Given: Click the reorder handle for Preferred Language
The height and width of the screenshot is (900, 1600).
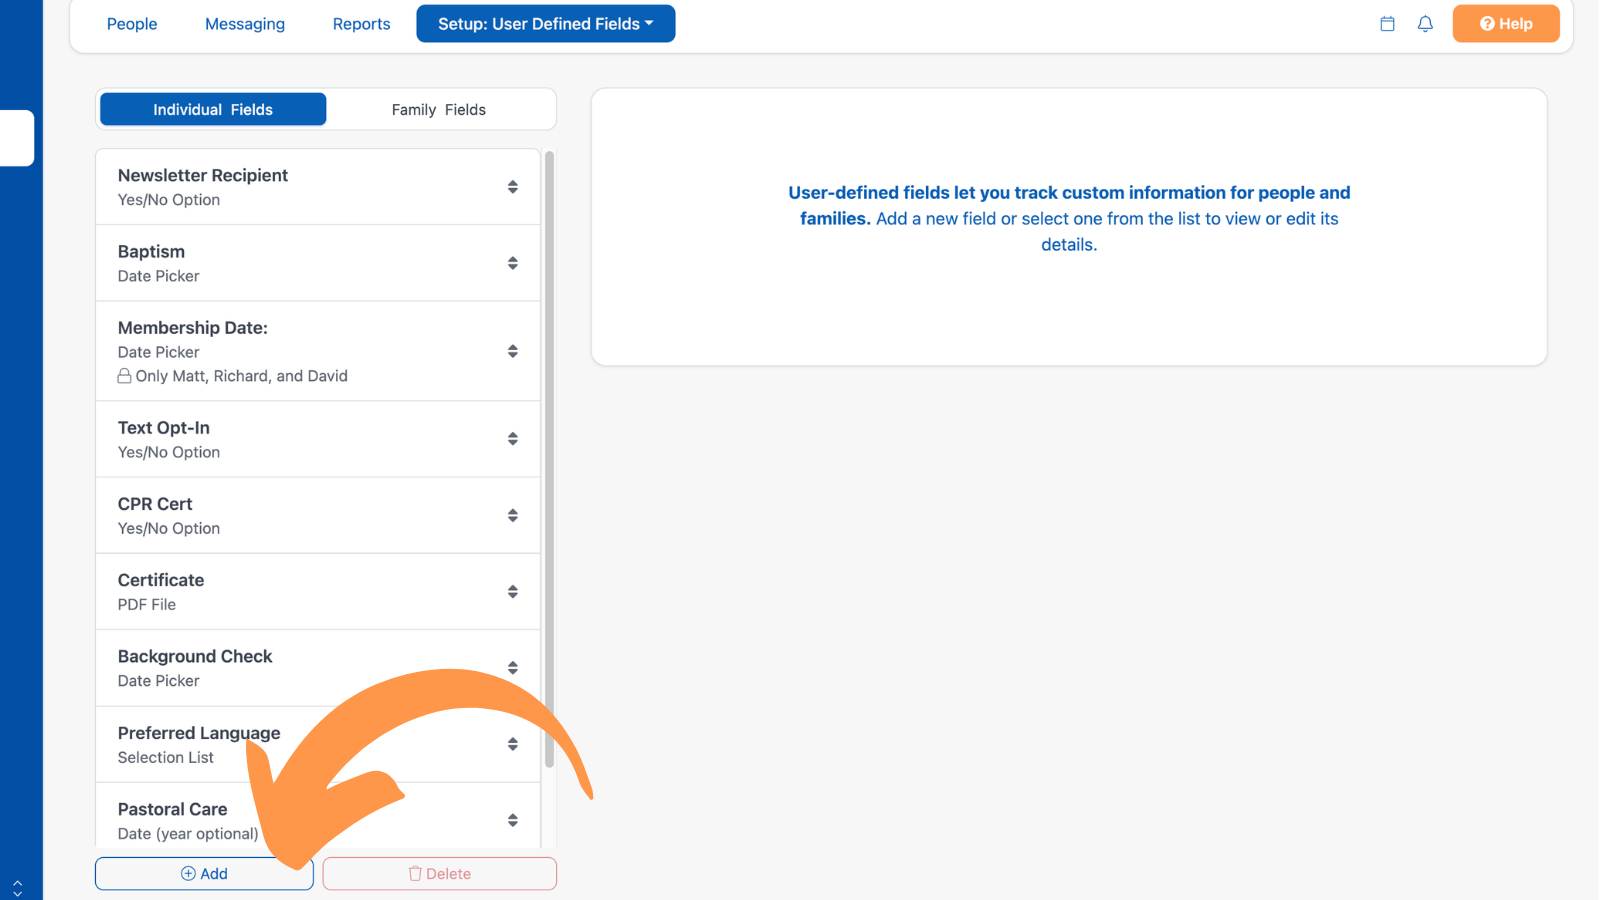Looking at the screenshot, I should pyautogui.click(x=513, y=744).
